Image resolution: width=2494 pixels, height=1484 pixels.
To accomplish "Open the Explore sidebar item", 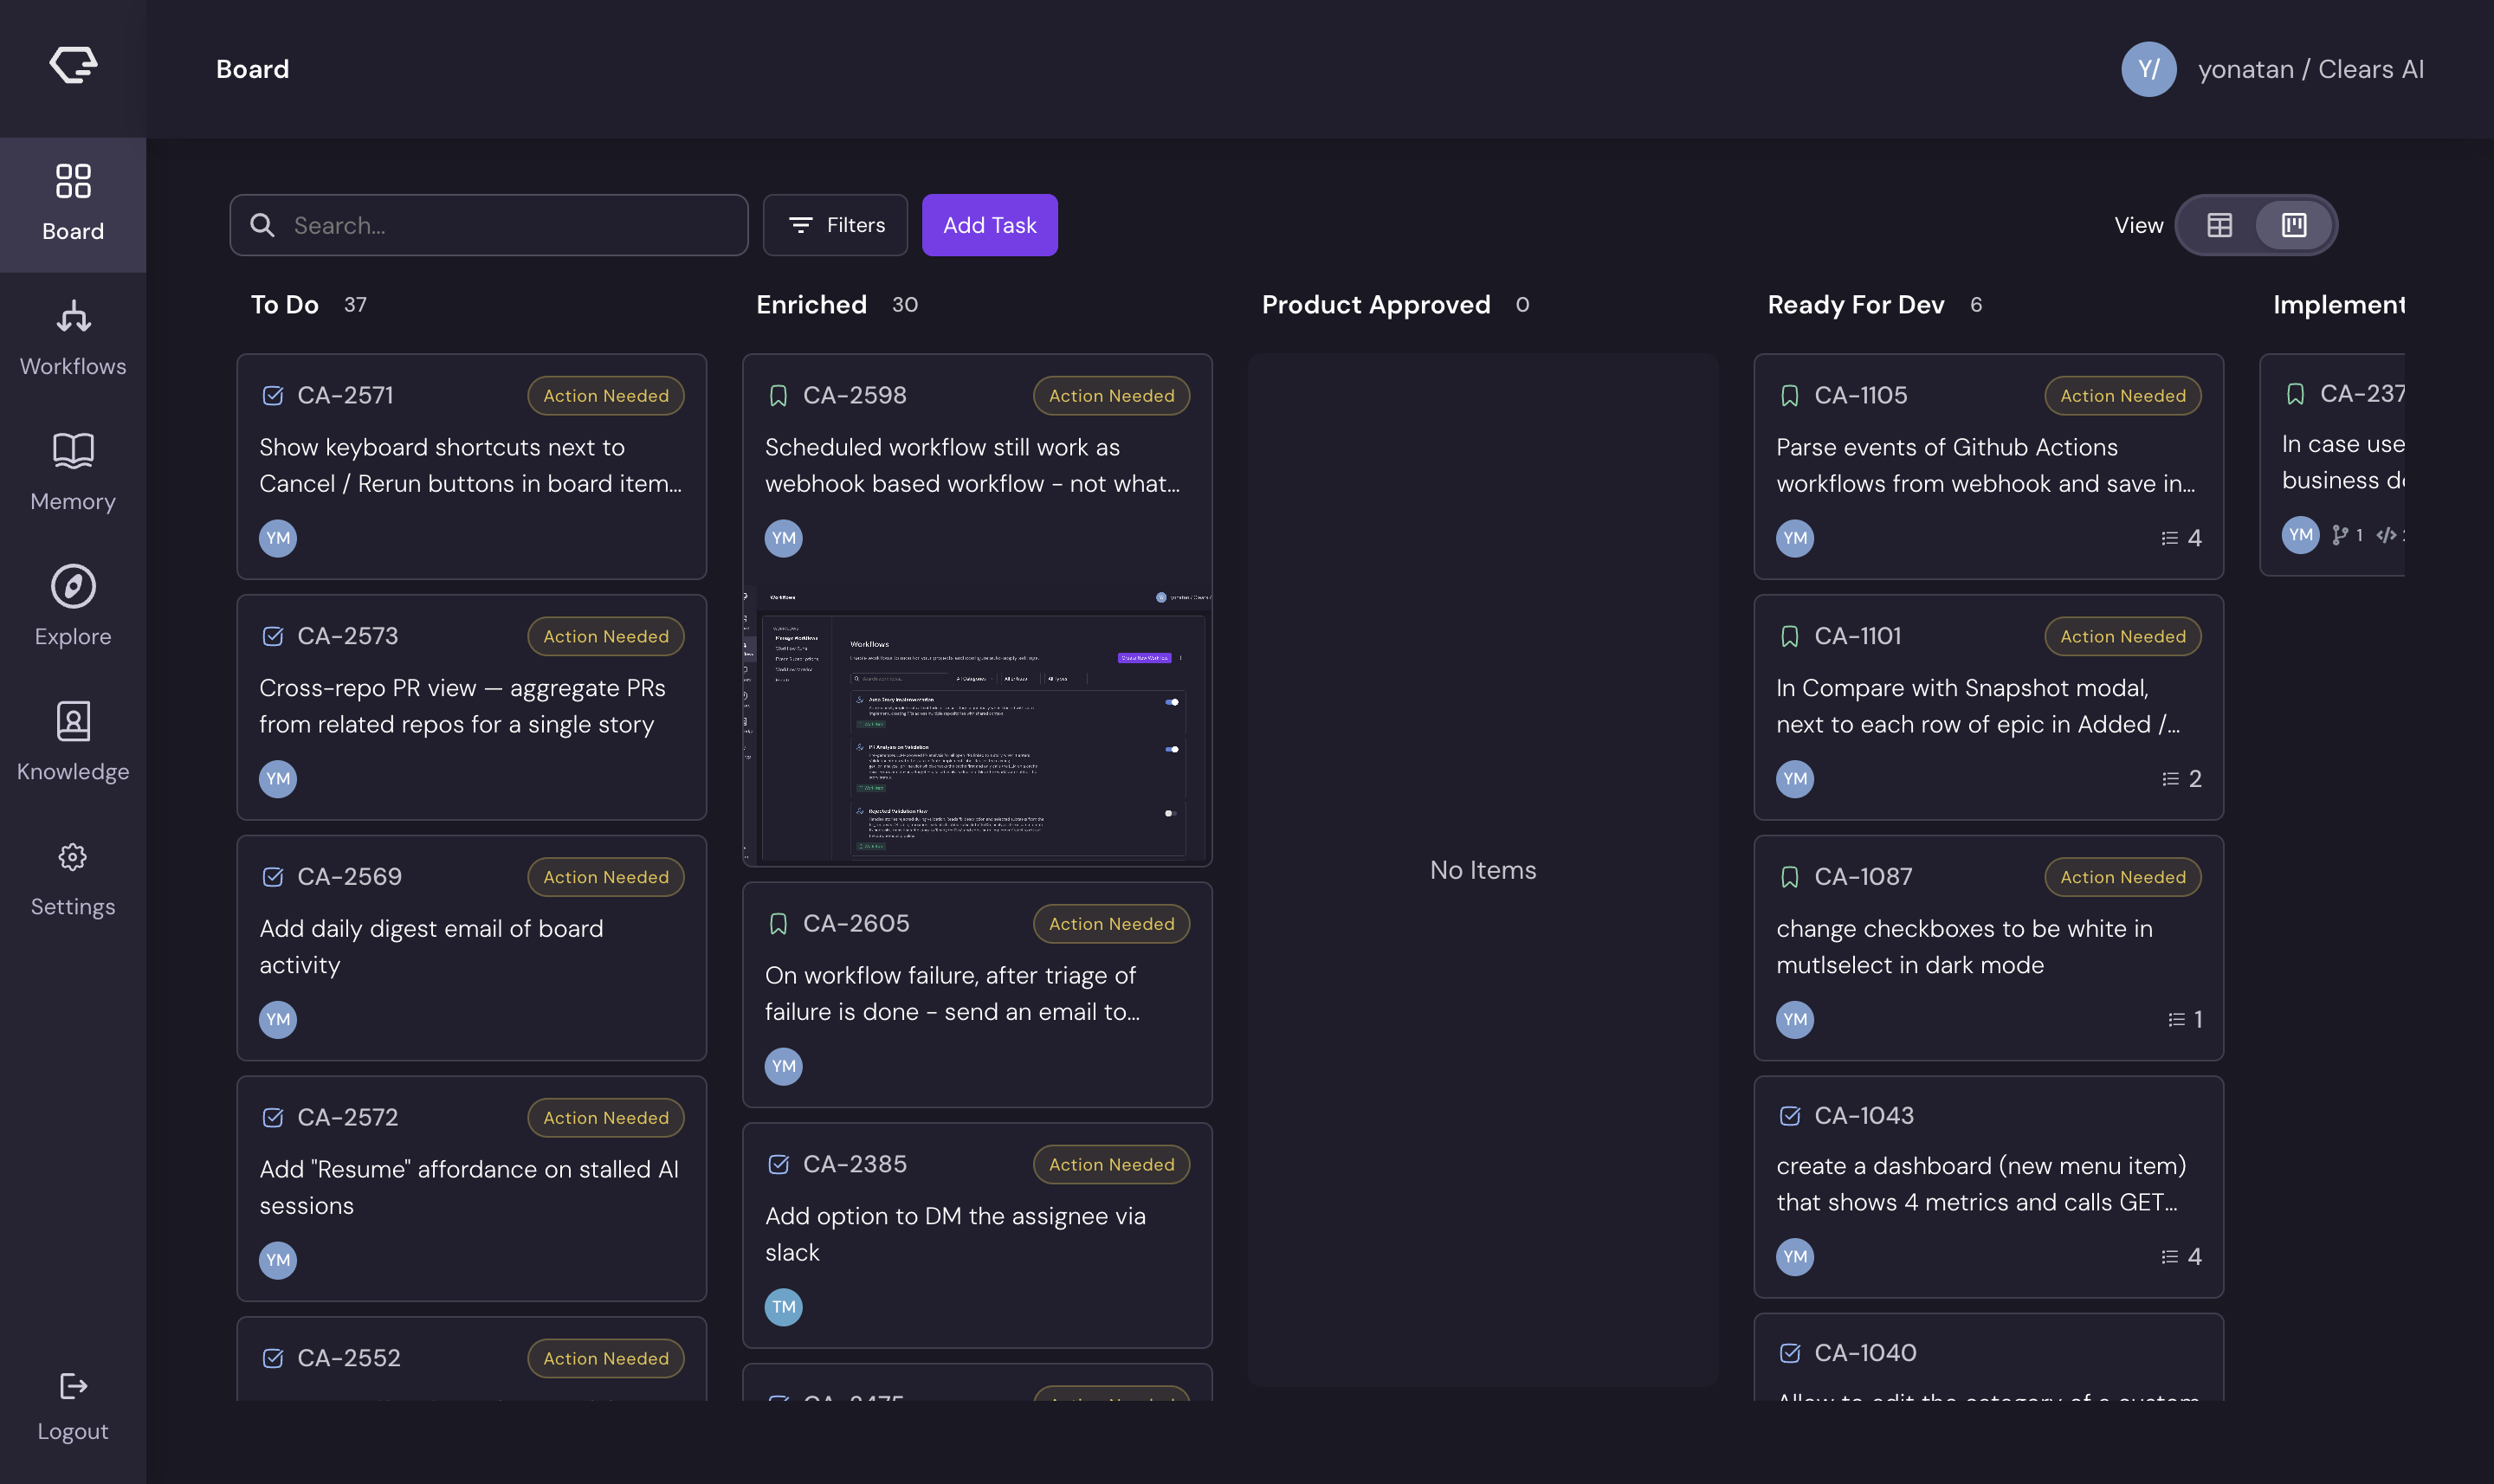I will coord(73,609).
